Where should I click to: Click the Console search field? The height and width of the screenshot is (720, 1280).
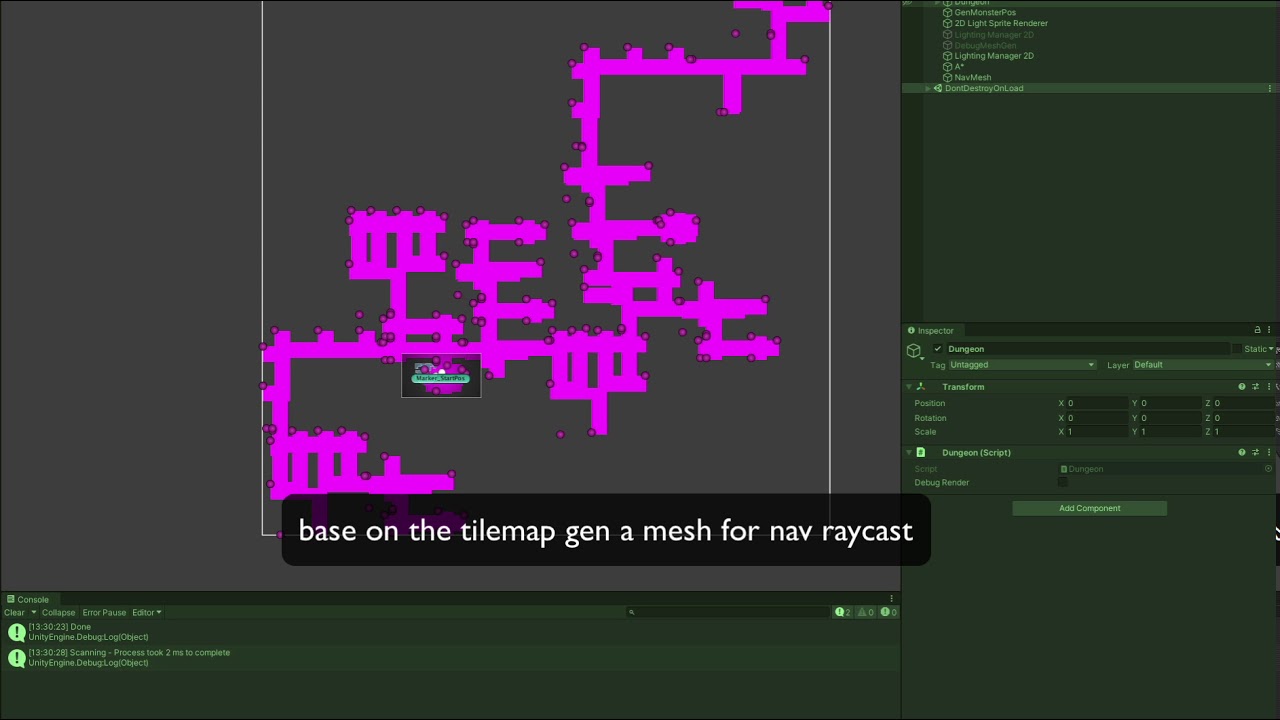point(728,612)
